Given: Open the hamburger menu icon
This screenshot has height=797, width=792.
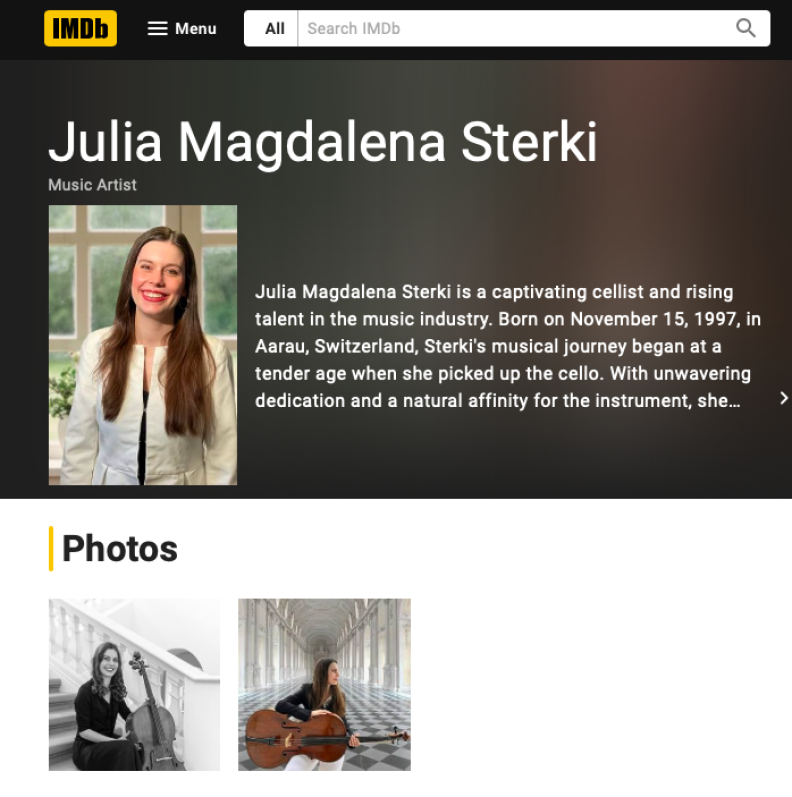Looking at the screenshot, I should click(158, 28).
